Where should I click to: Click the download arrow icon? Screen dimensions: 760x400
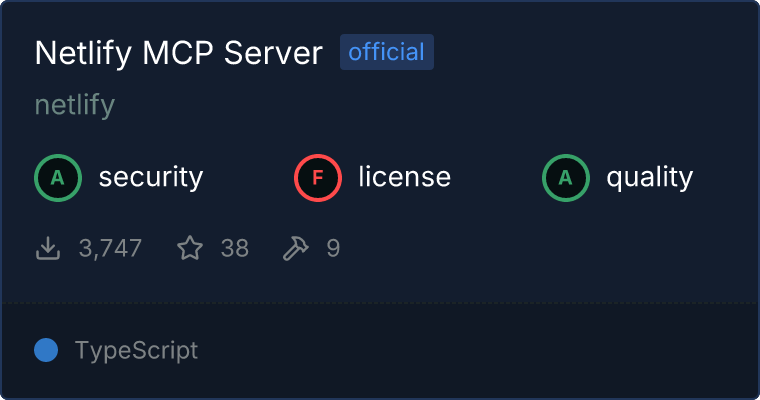pyautogui.click(x=48, y=248)
